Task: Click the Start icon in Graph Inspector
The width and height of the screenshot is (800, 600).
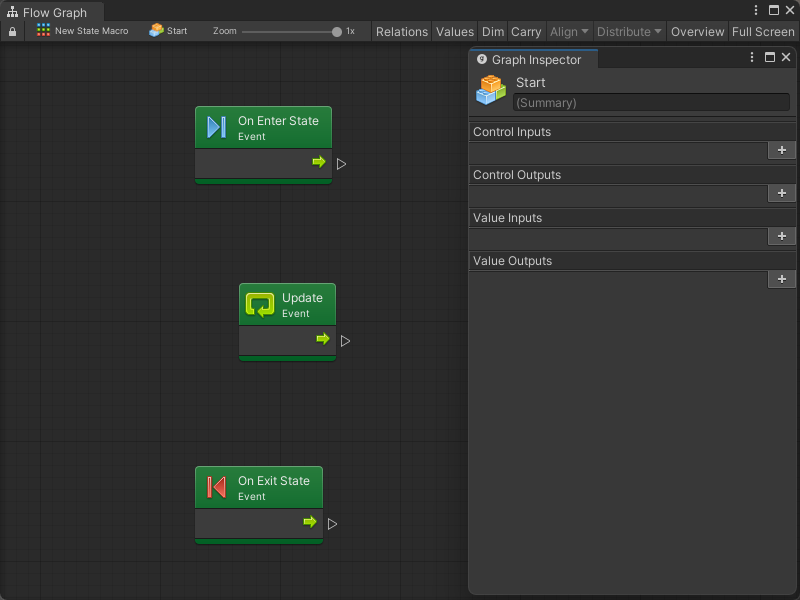Action: point(491,91)
